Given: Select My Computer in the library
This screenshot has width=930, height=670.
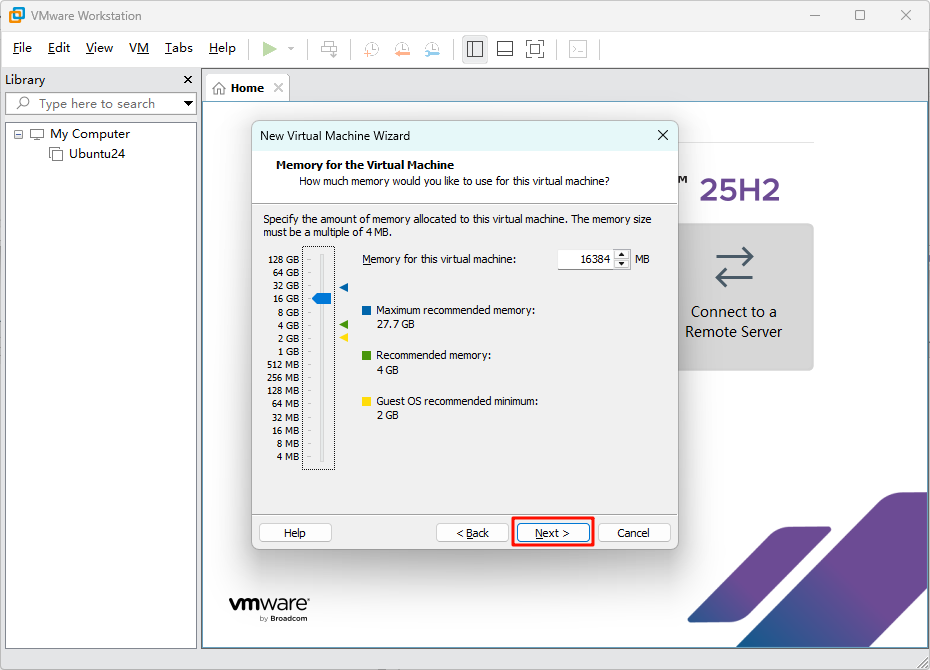Looking at the screenshot, I should pos(90,134).
